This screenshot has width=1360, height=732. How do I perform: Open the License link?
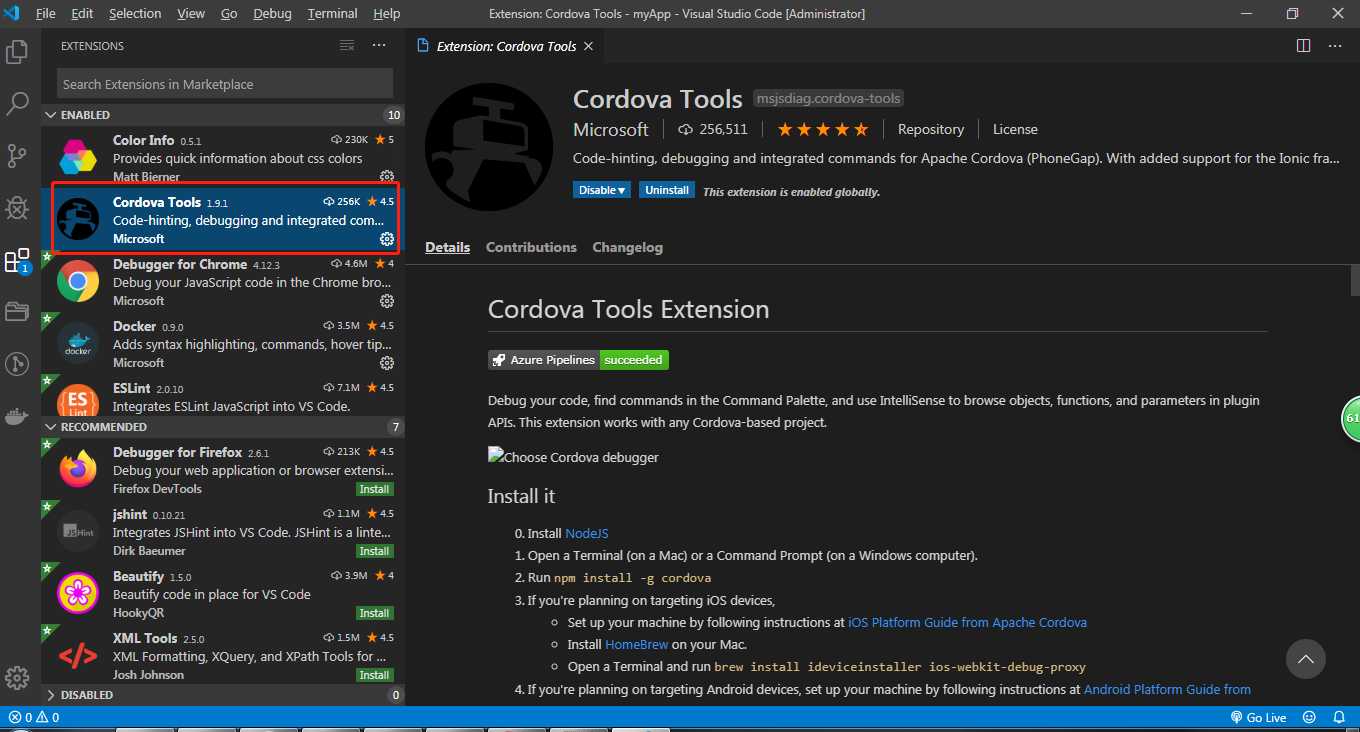click(x=1015, y=129)
